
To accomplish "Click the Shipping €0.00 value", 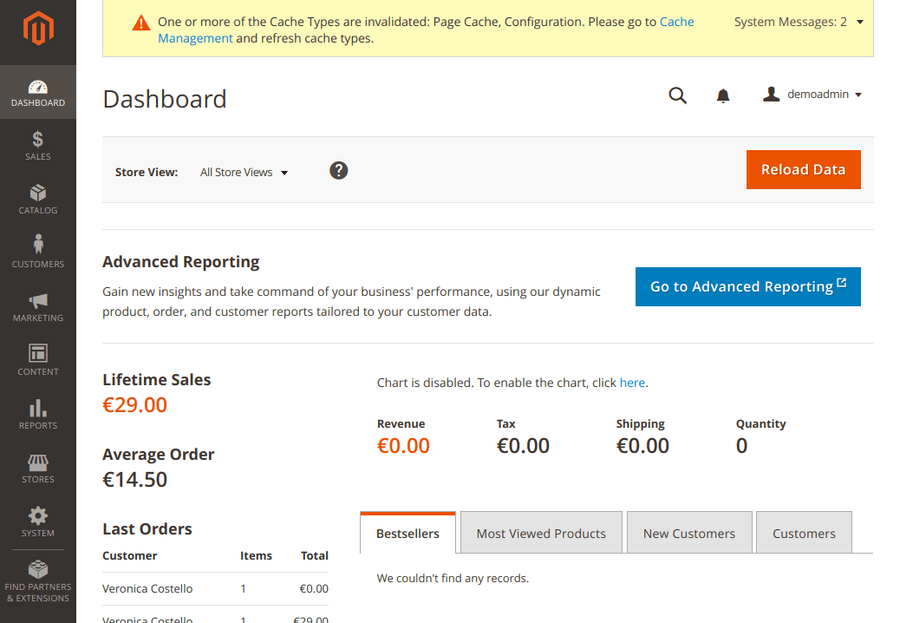I will pos(642,446).
